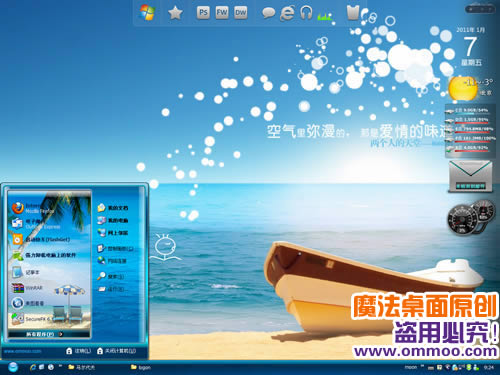Launch Fireworks via the FW dock icon
Viewport: 500px width, 375px height.
click(x=222, y=13)
